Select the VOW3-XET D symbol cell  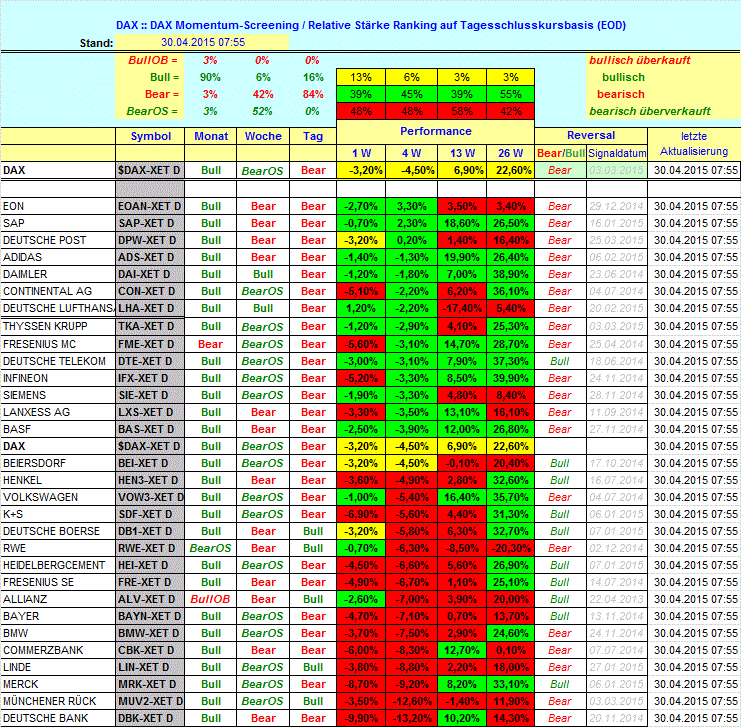[x=150, y=497]
